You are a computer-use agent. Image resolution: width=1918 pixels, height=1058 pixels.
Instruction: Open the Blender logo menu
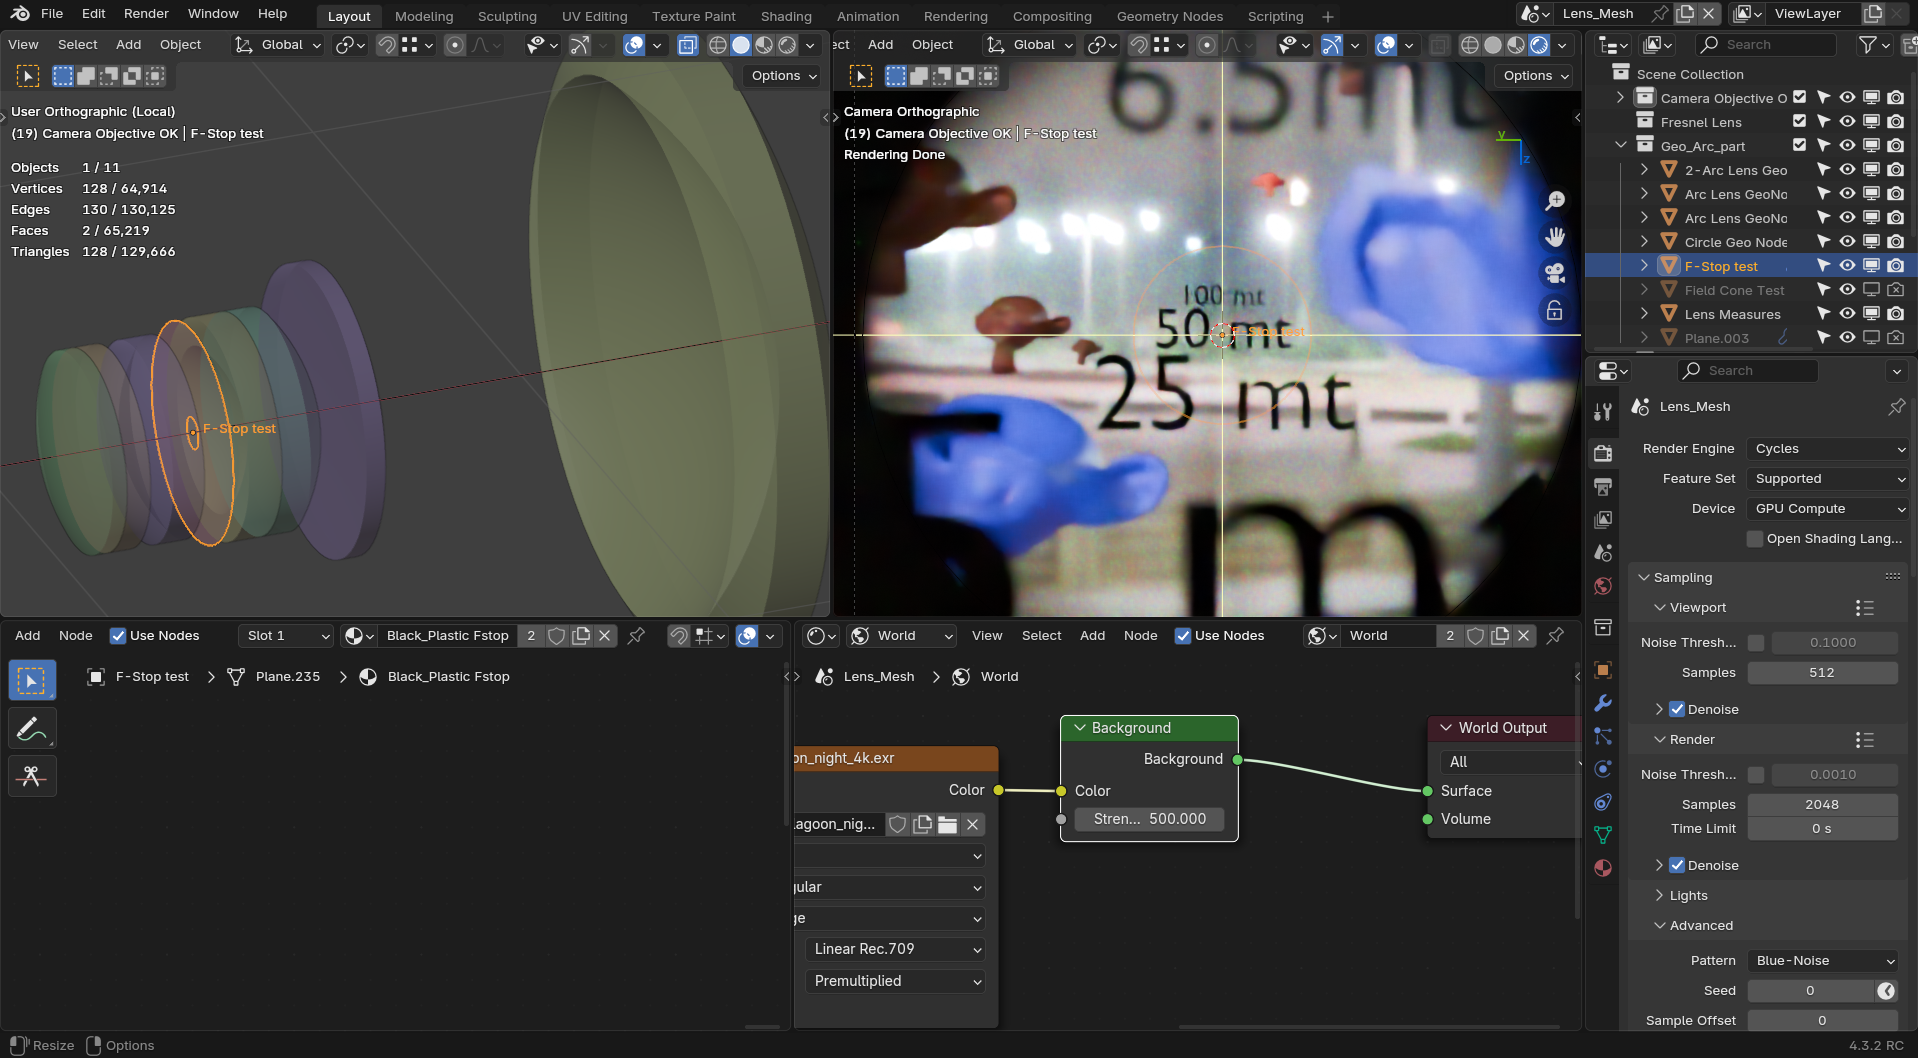tap(20, 13)
